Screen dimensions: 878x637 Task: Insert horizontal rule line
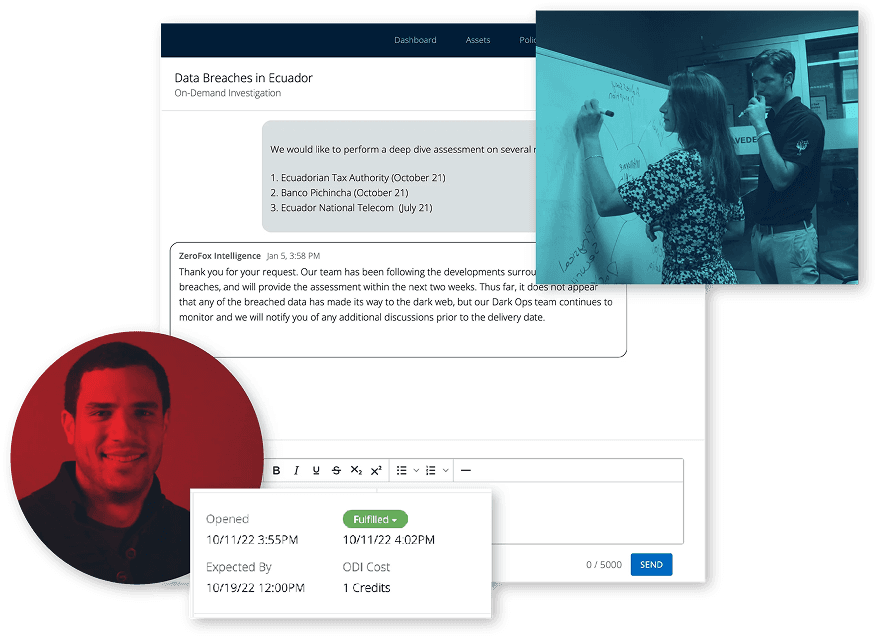coord(465,470)
